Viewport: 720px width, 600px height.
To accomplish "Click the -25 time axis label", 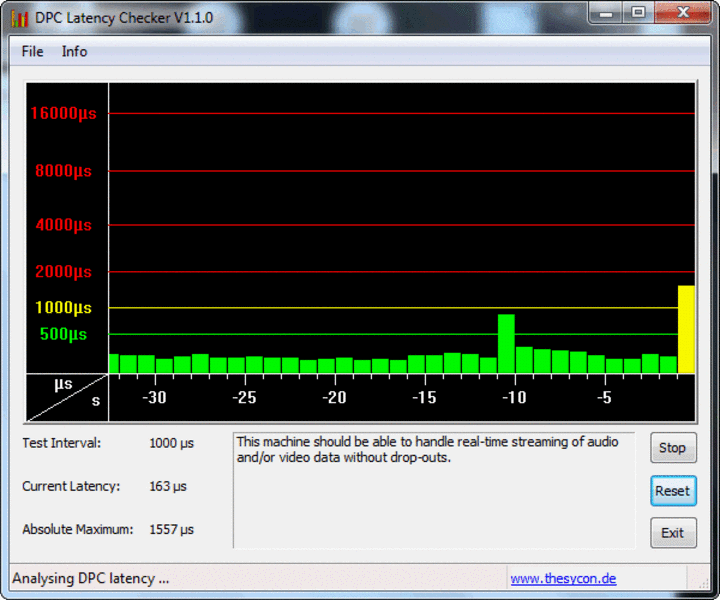I will click(x=244, y=398).
